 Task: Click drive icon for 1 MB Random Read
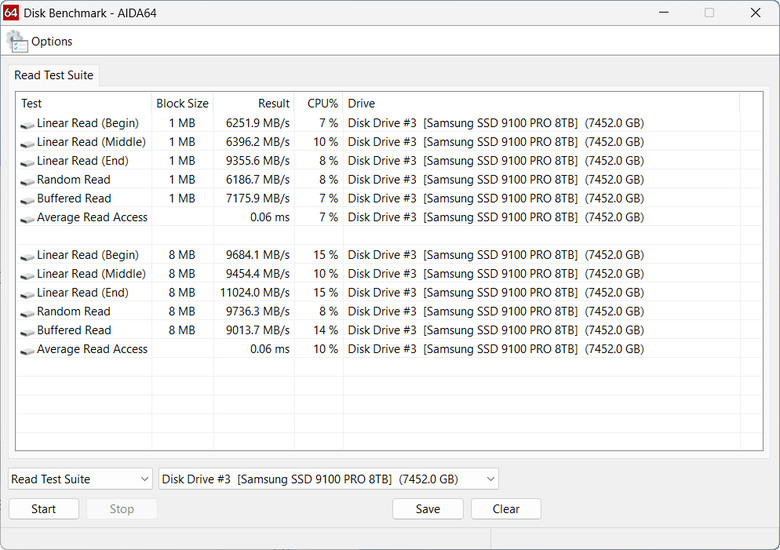[x=27, y=181]
